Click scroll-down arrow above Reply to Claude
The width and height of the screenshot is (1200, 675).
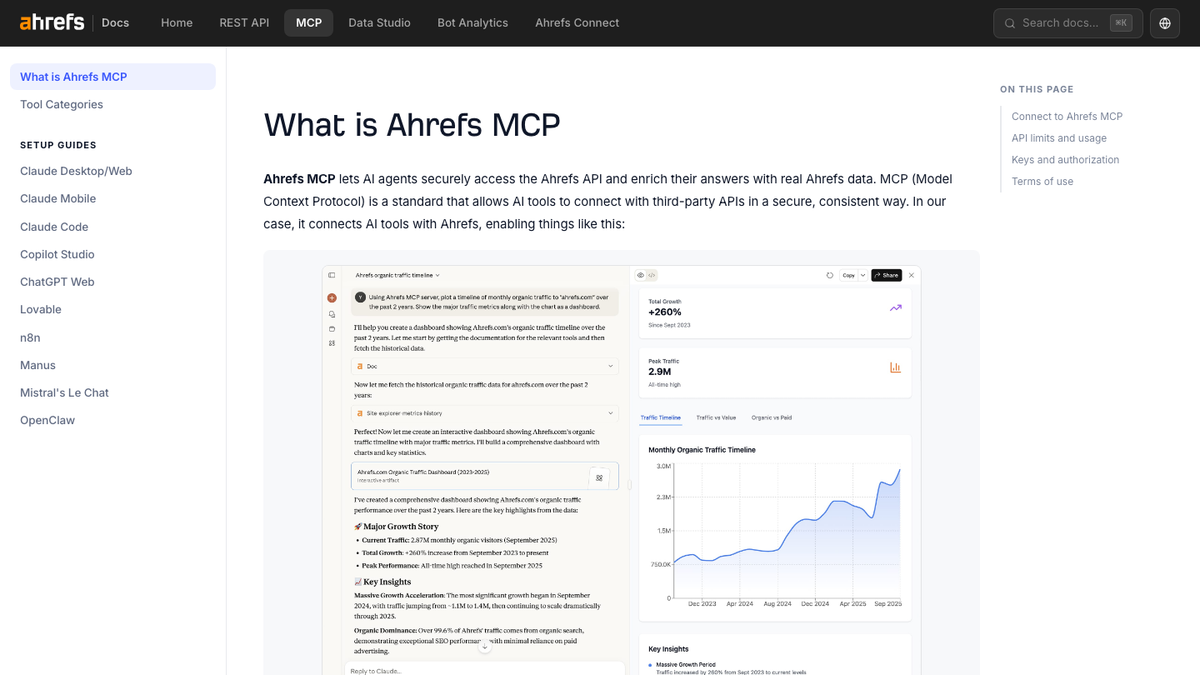485,647
